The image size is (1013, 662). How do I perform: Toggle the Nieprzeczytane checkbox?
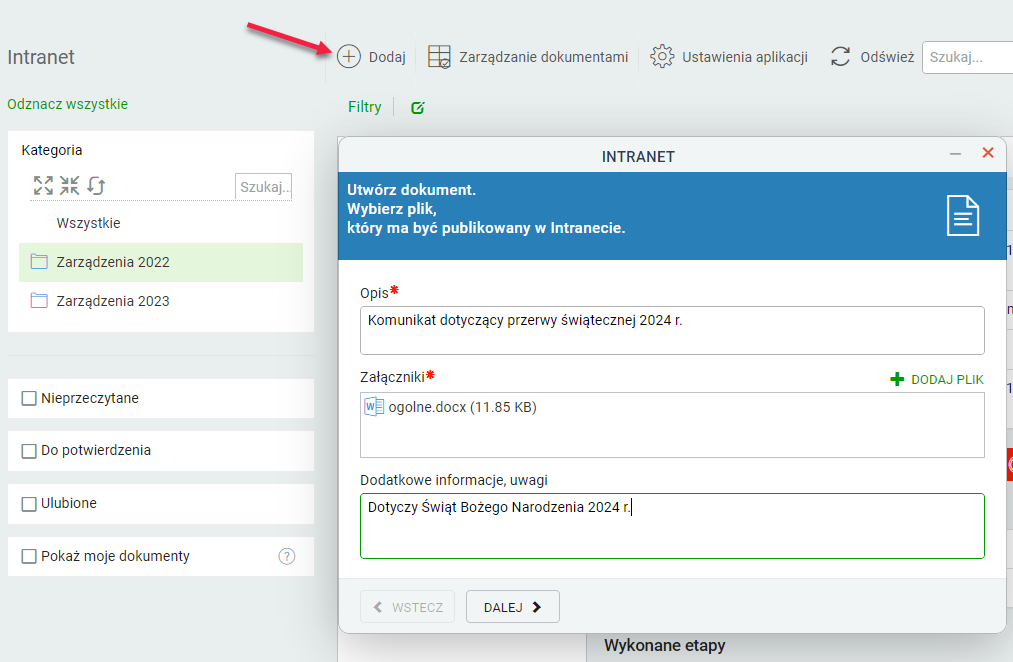29,398
